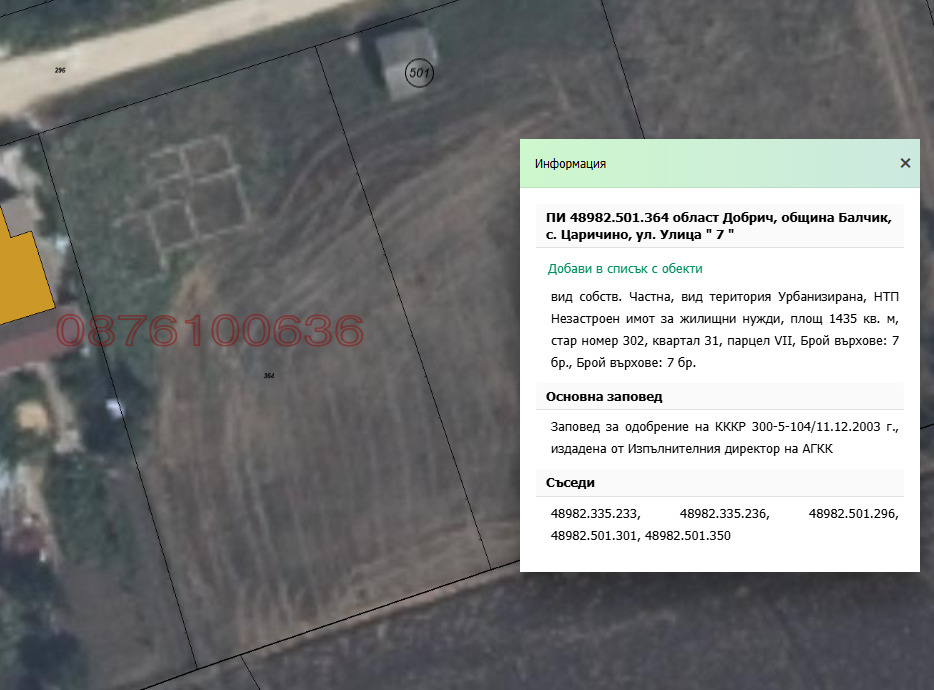Click neighbor parcel 48982.501.296
This screenshot has height=690, width=934.
854,514
